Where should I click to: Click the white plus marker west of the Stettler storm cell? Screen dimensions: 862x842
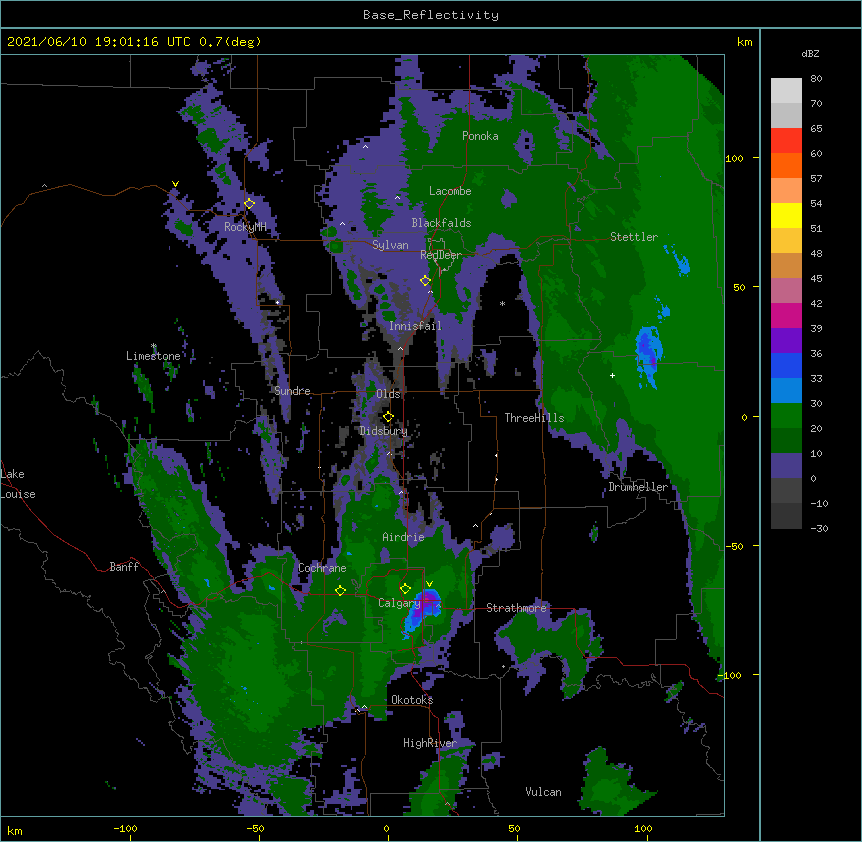(x=612, y=375)
